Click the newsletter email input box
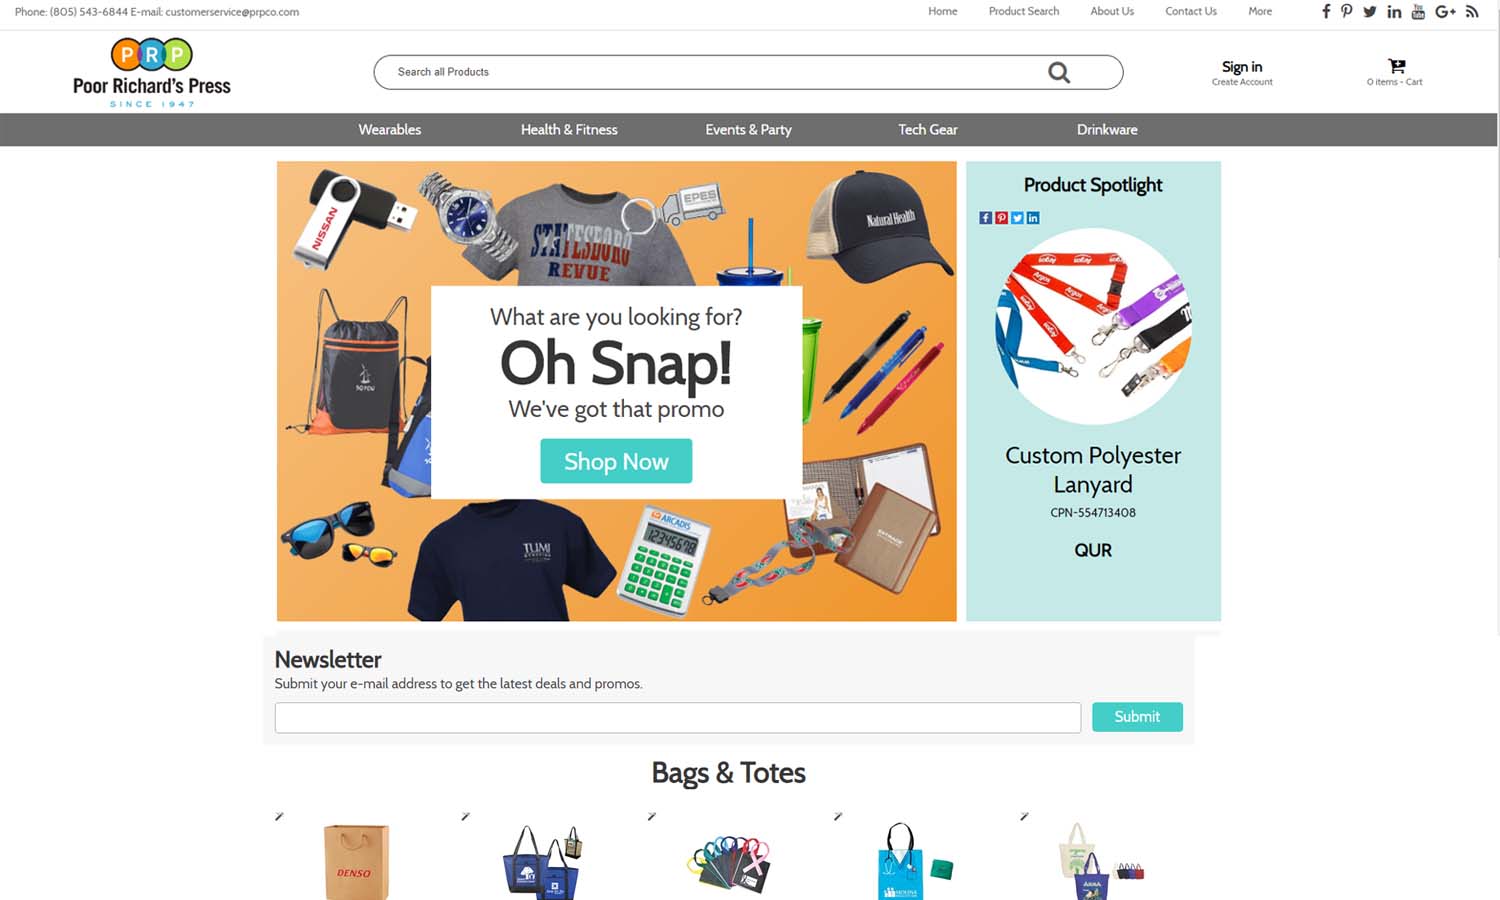Image resolution: width=1500 pixels, height=900 pixels. (678, 717)
